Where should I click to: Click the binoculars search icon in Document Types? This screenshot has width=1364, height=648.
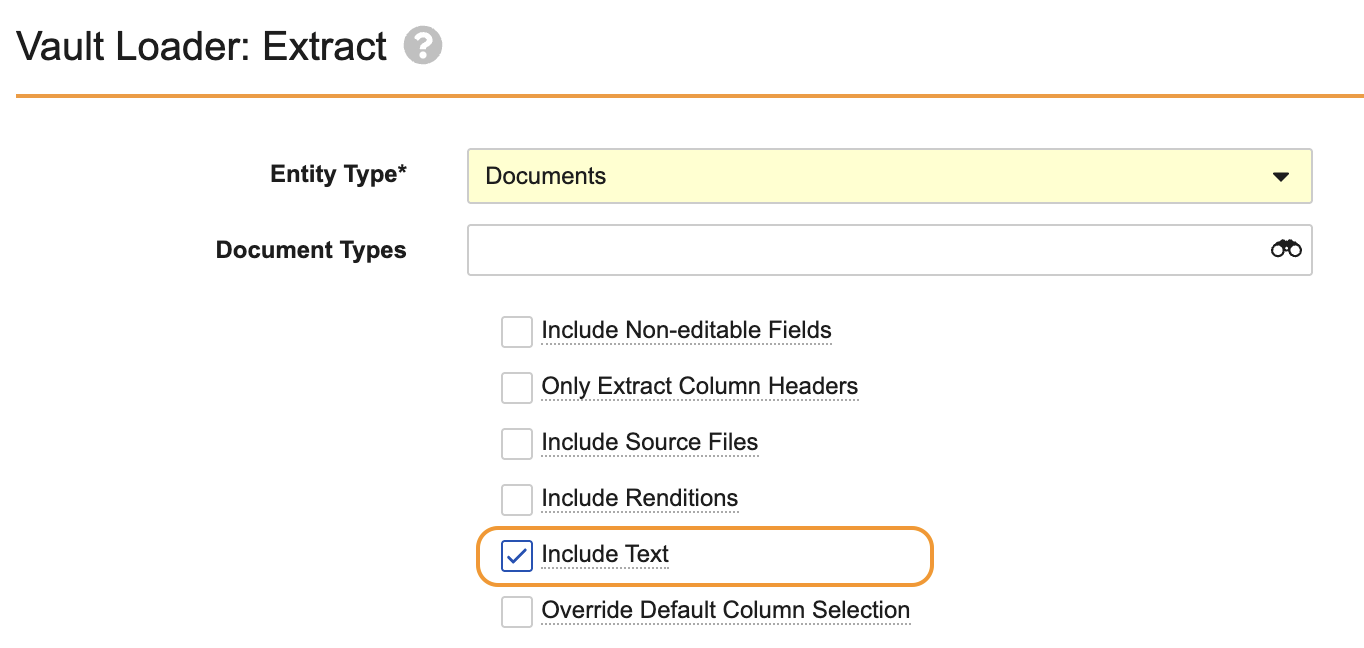tap(1285, 249)
